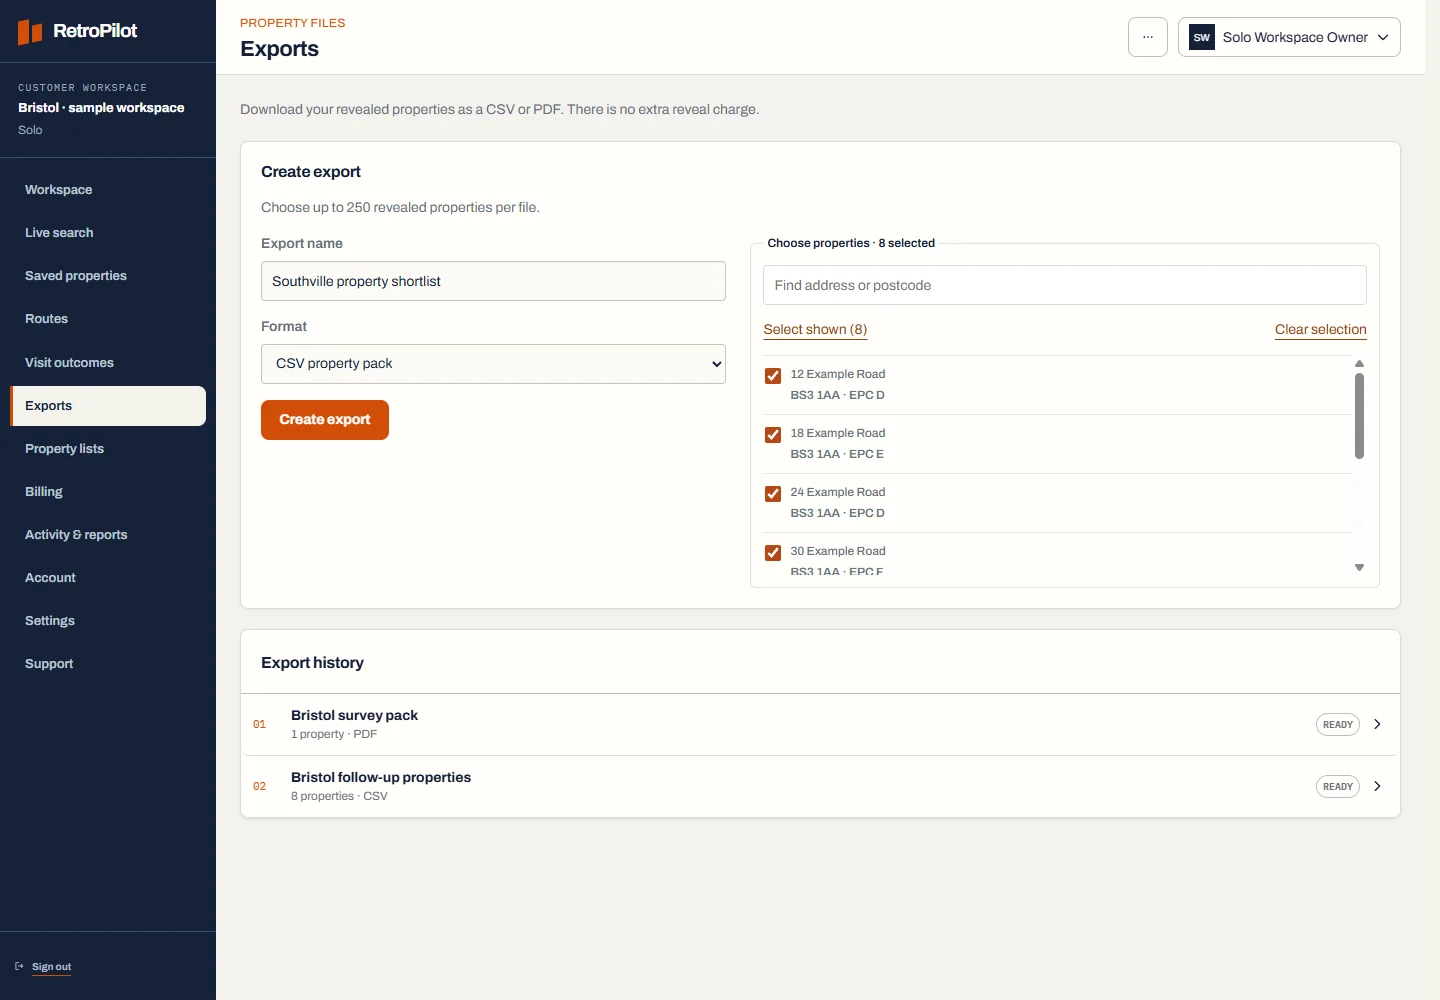Click 'Bristol · sample workspace' name
The image size is (1440, 1000).
click(x=101, y=108)
